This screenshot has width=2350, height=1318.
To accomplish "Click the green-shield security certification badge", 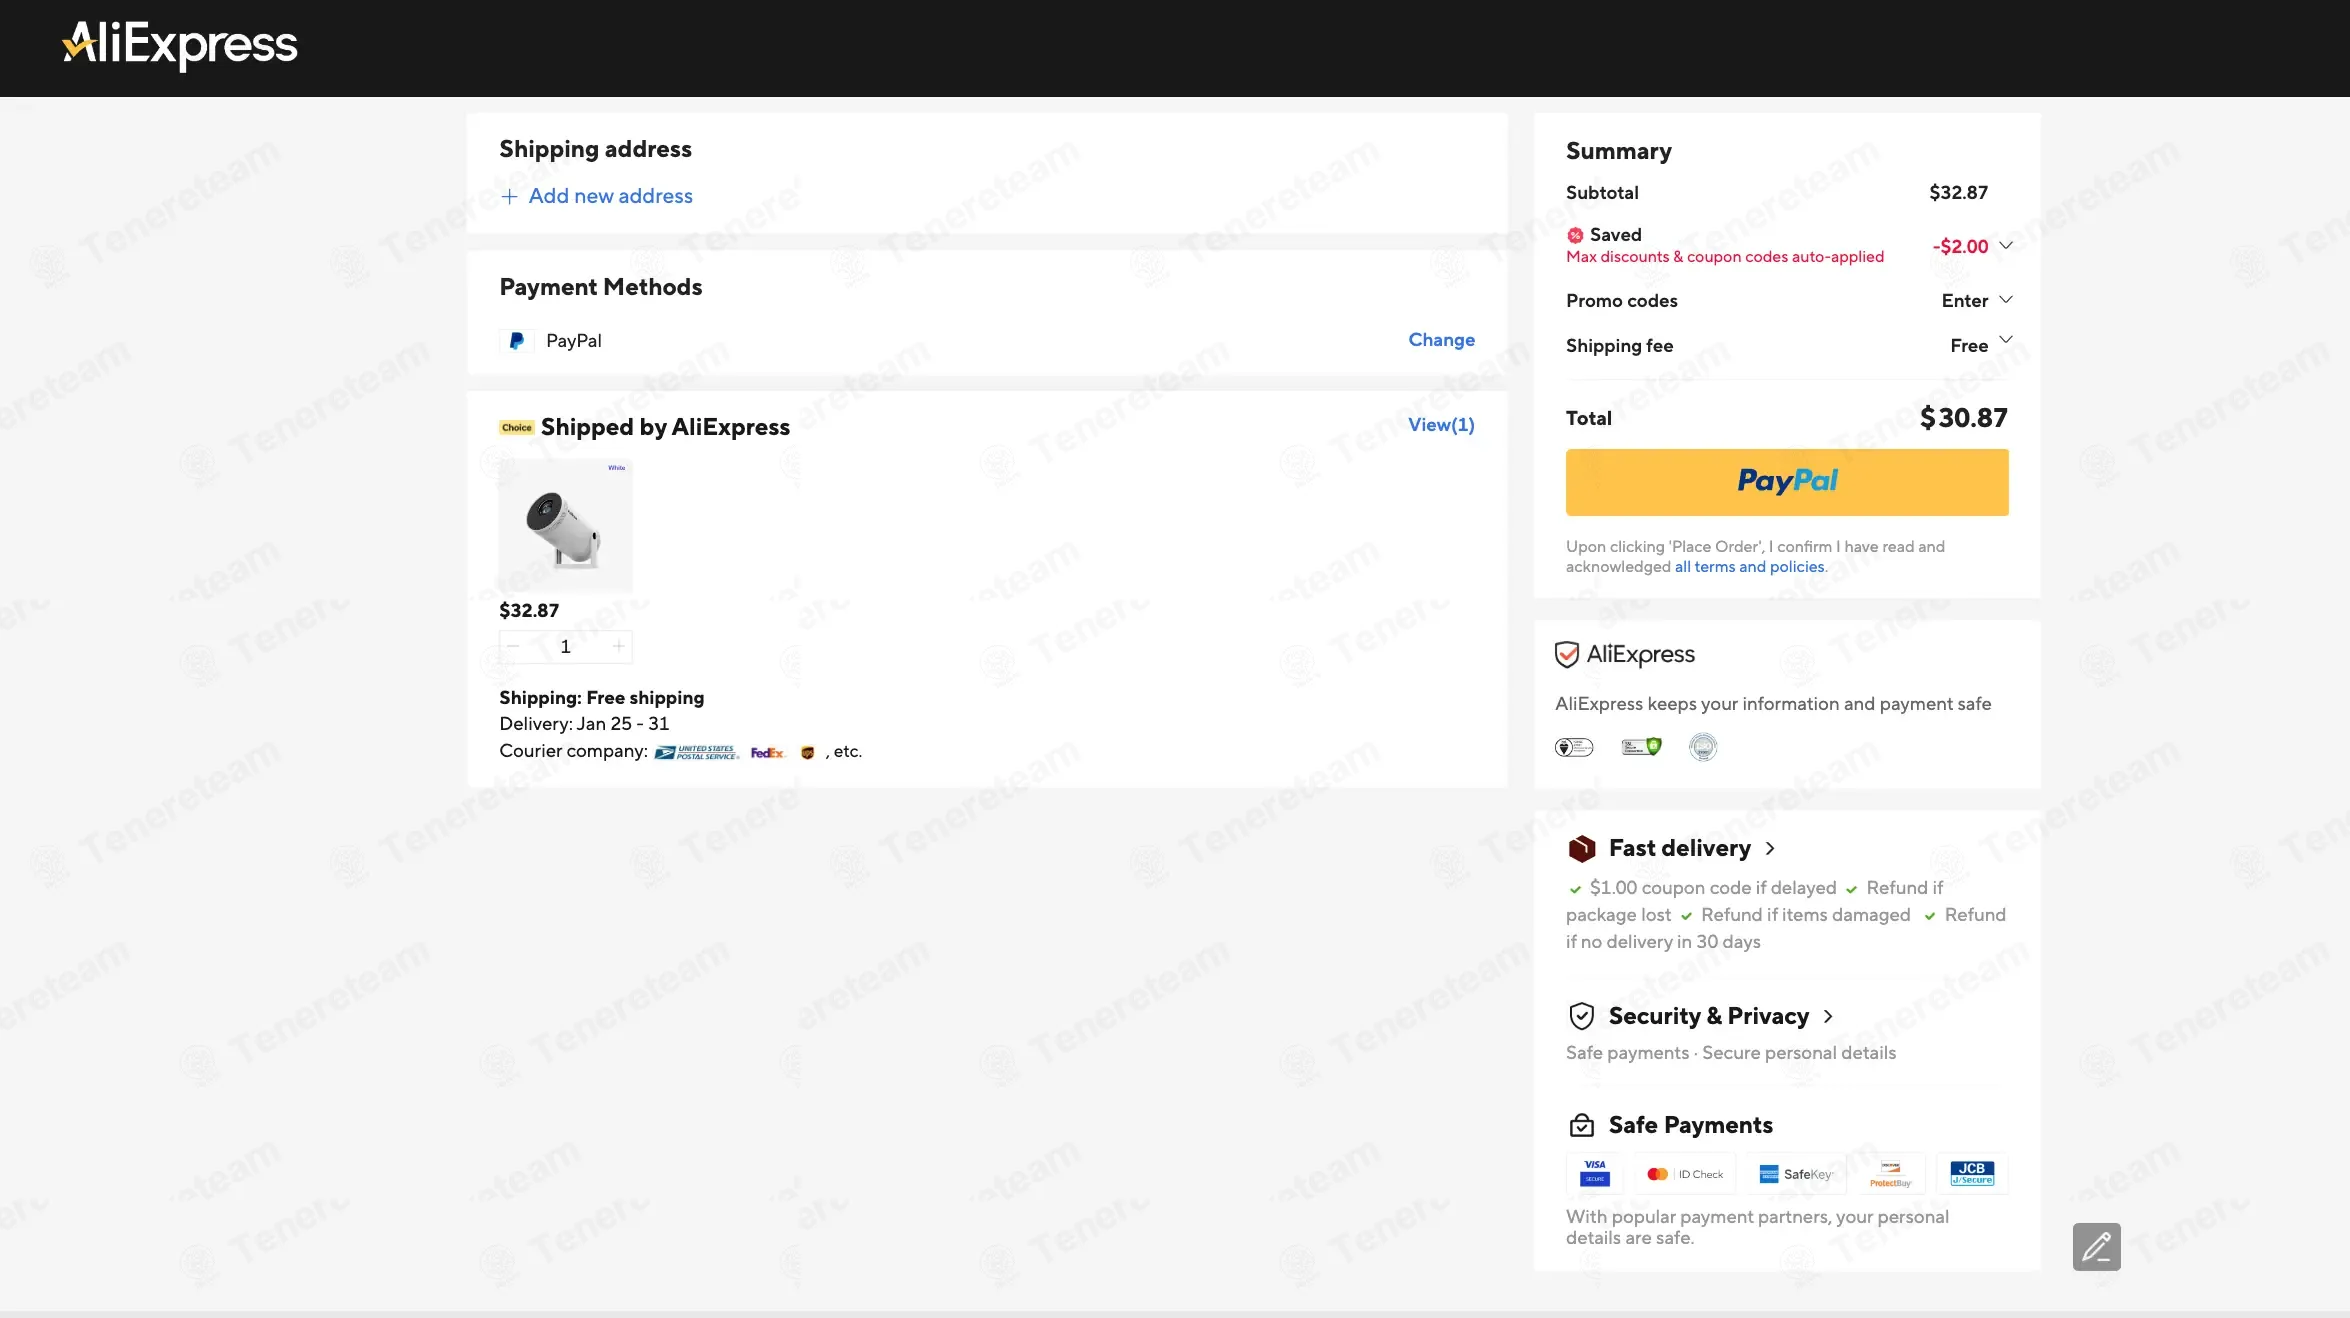I will (1641, 747).
